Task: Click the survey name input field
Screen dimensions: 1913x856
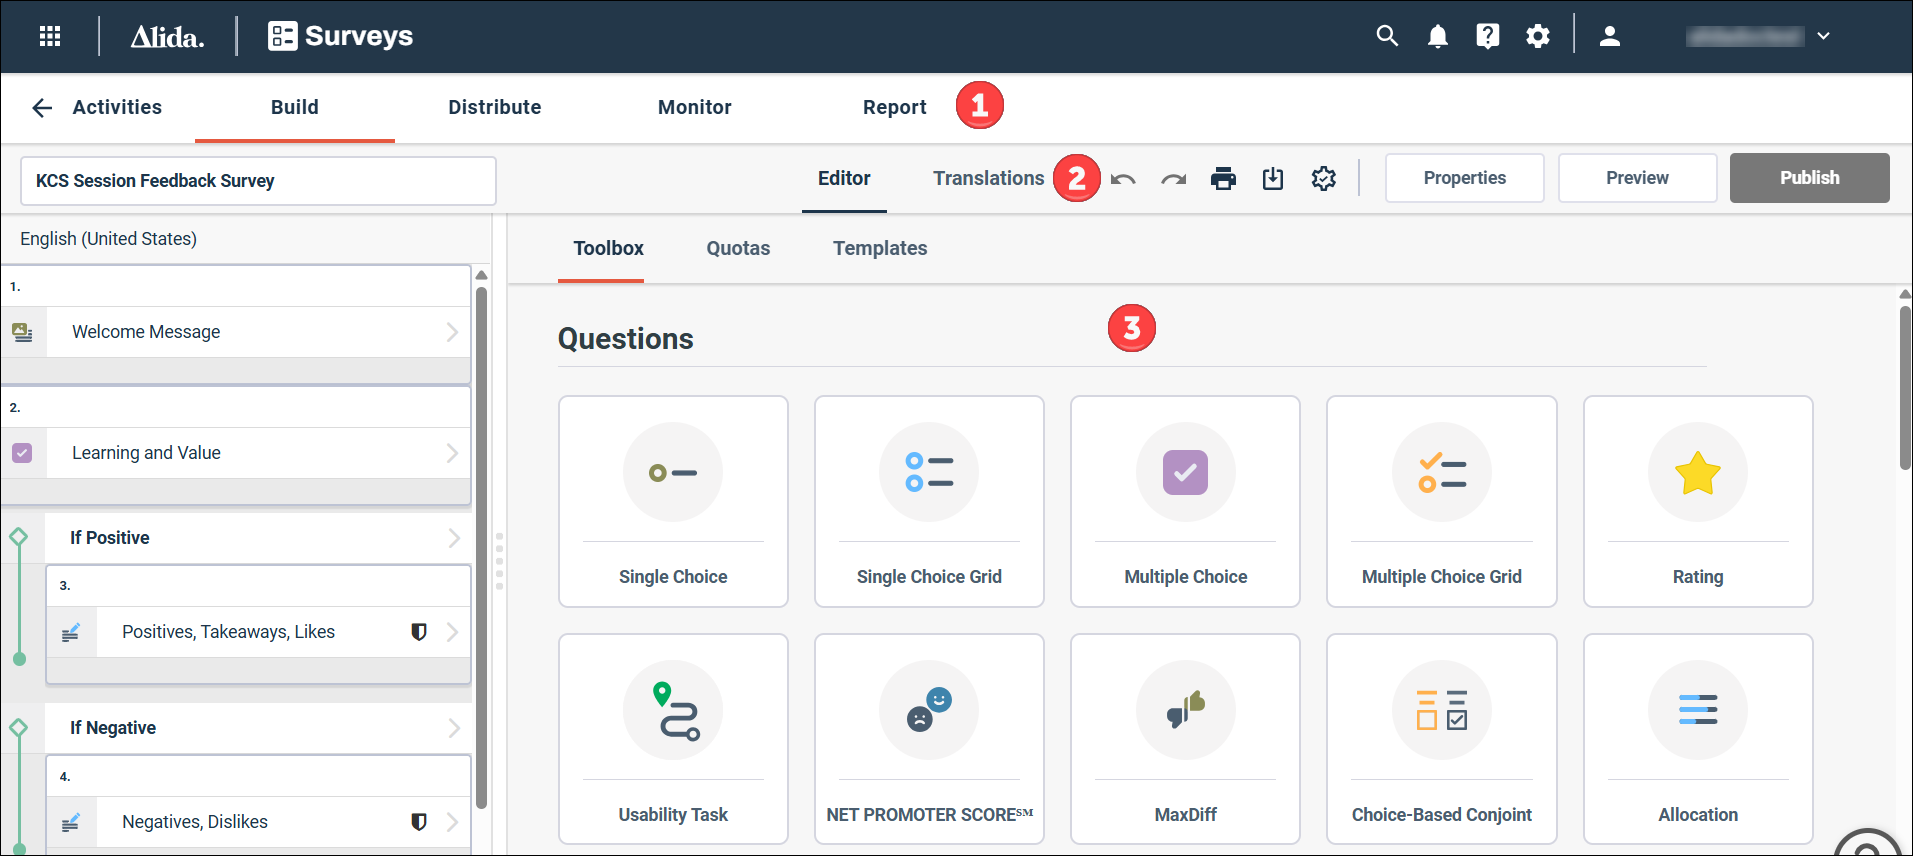Action: [x=258, y=181]
